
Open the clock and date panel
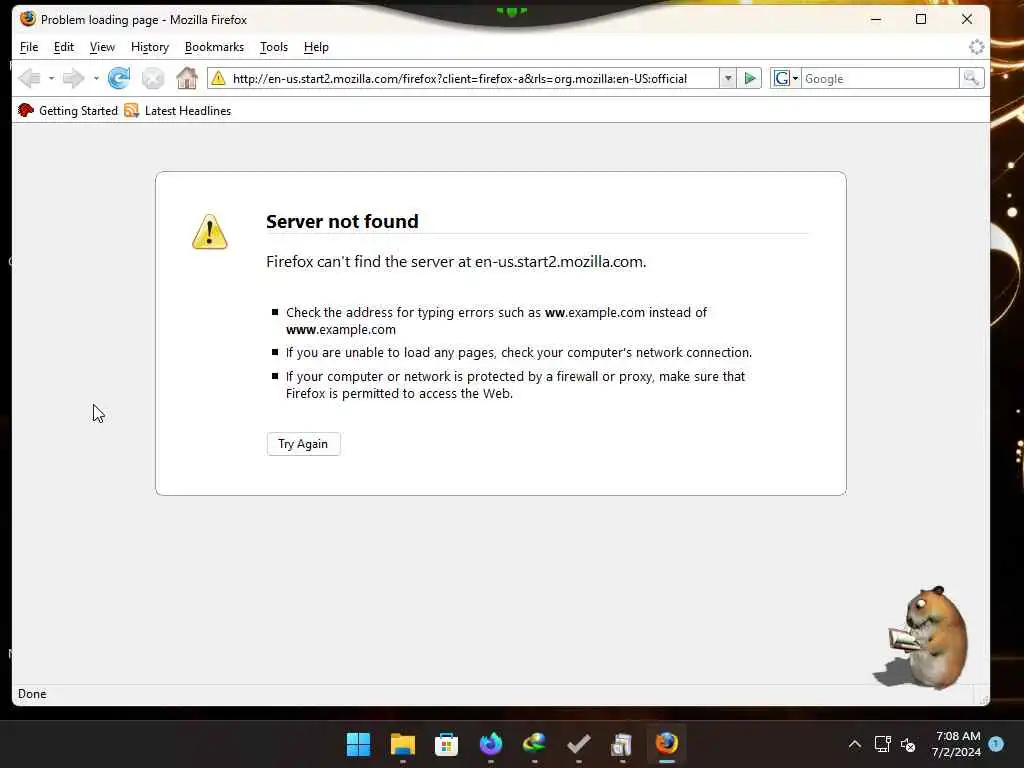(957, 744)
